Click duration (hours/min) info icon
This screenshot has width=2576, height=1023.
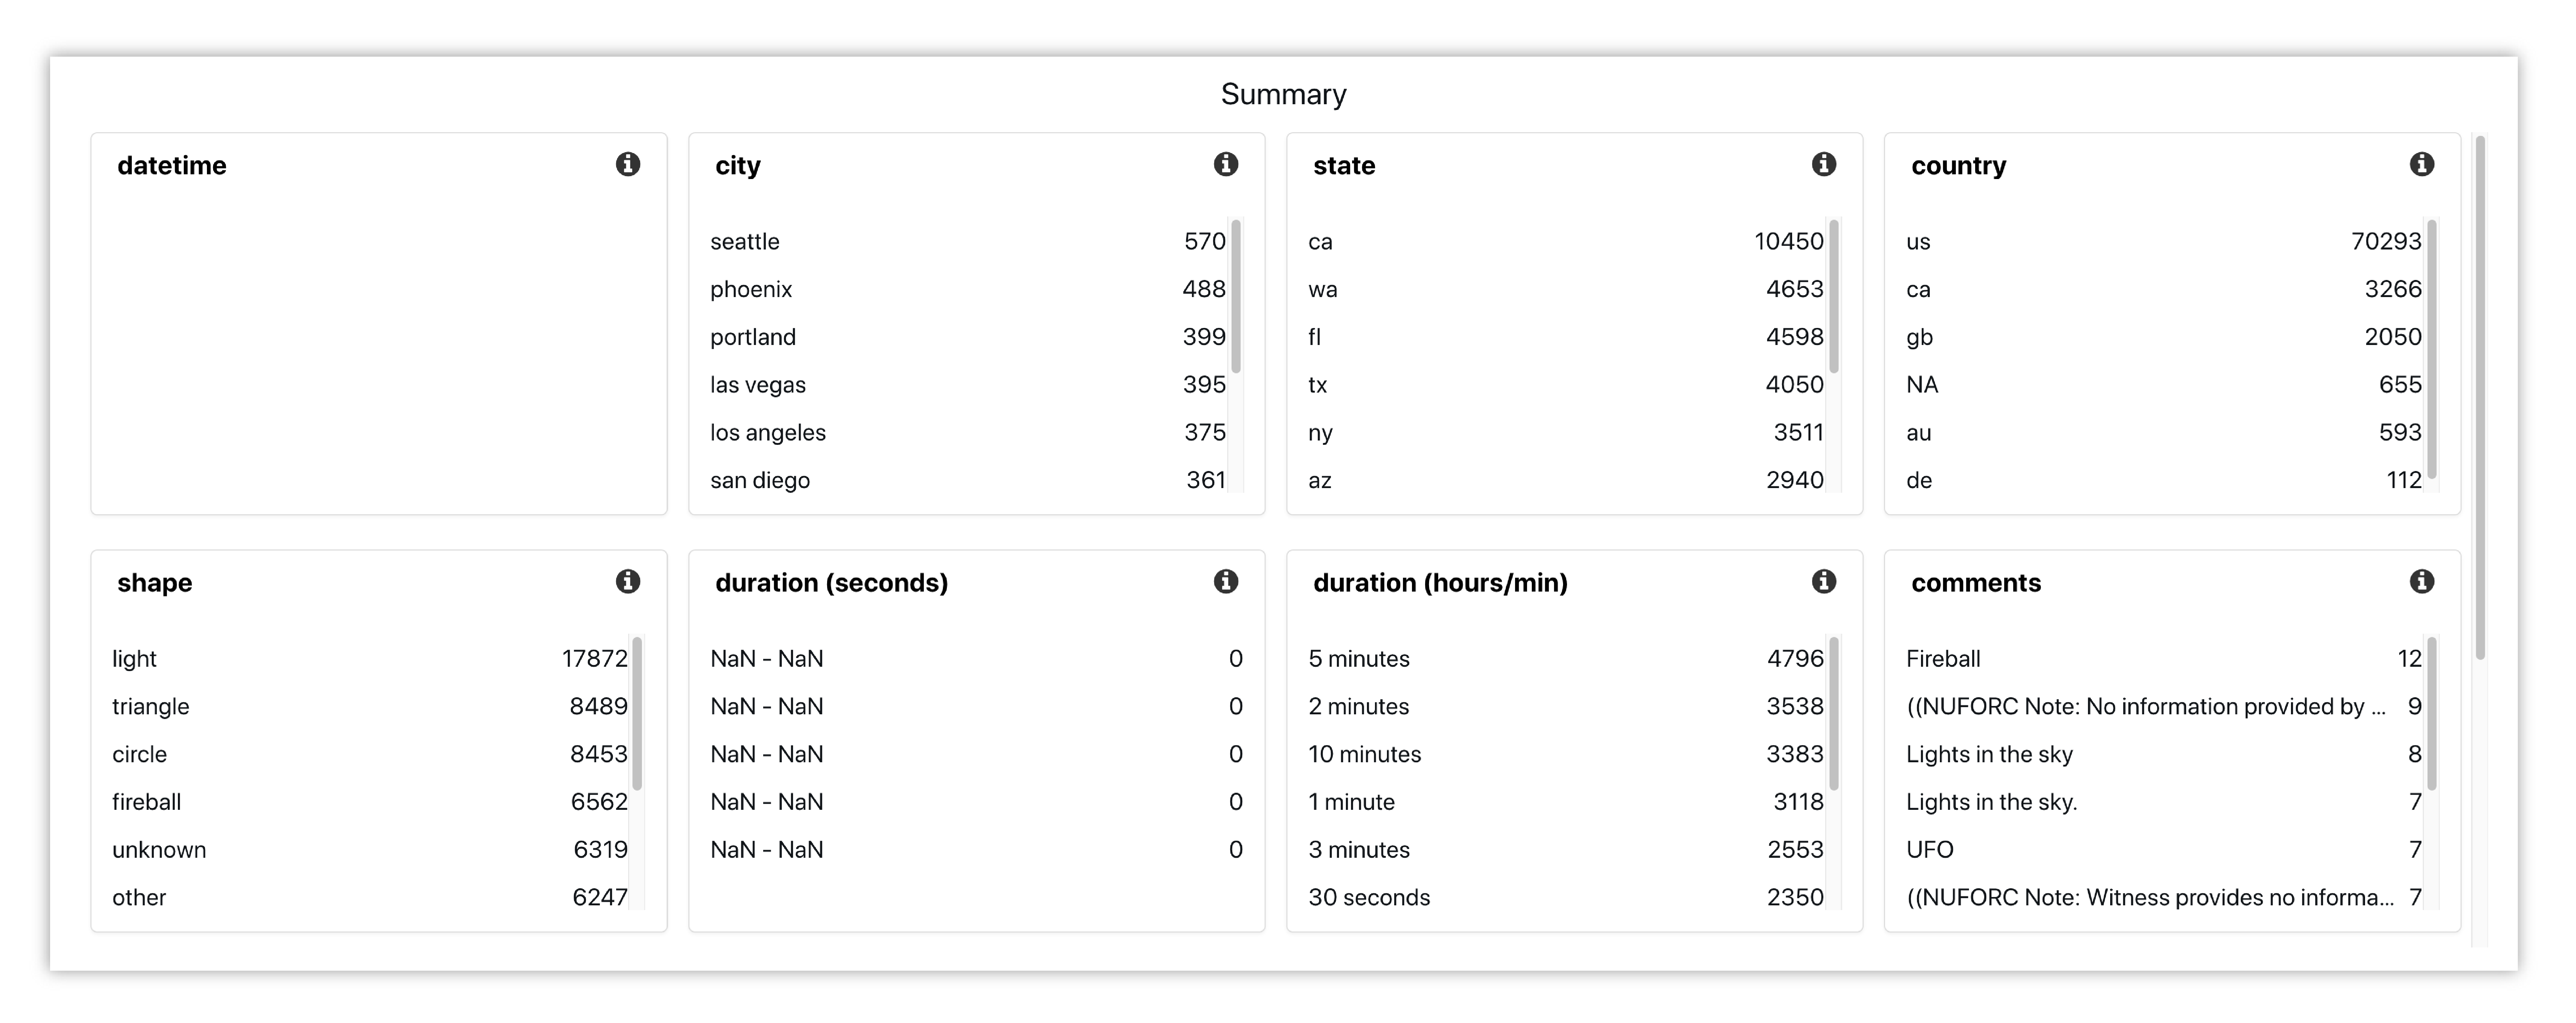tap(1824, 581)
